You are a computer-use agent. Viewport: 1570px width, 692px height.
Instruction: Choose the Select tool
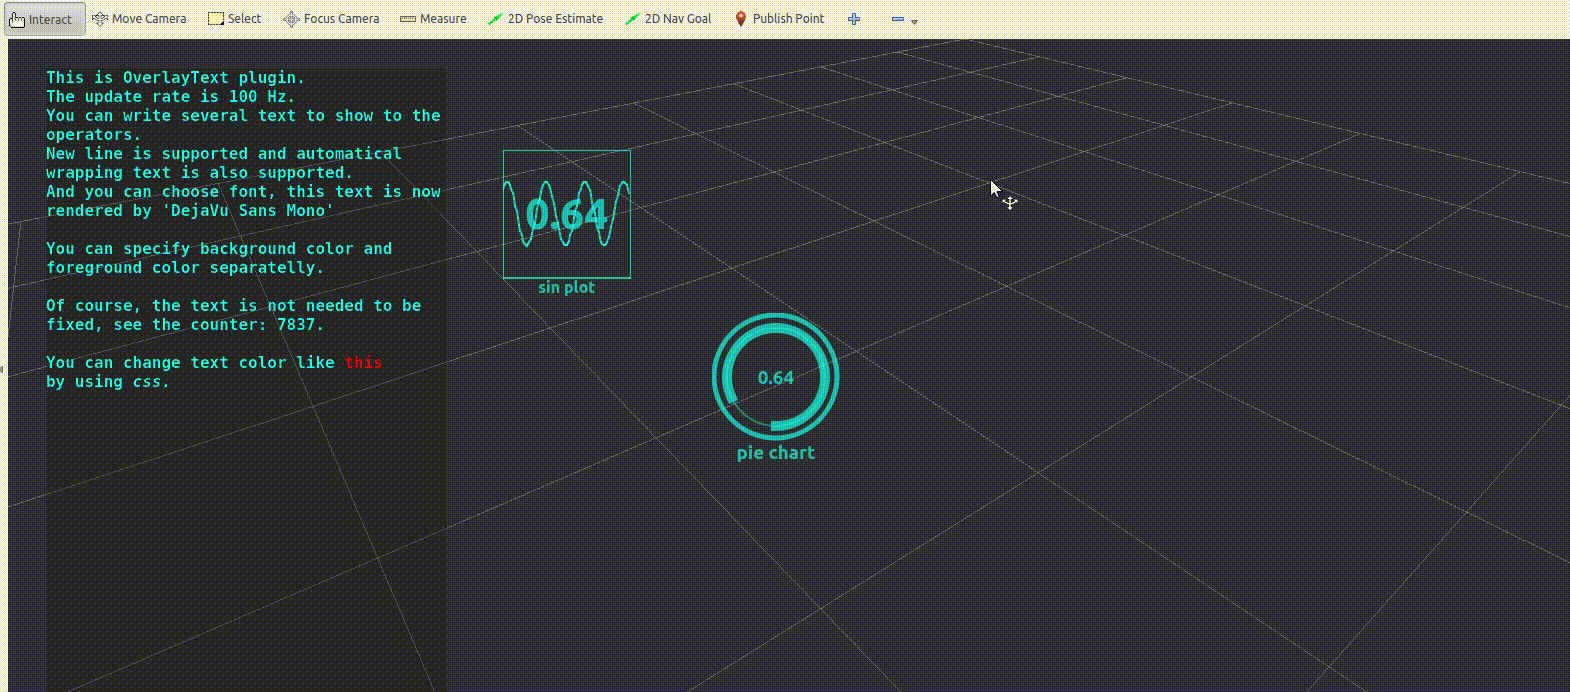(x=234, y=19)
